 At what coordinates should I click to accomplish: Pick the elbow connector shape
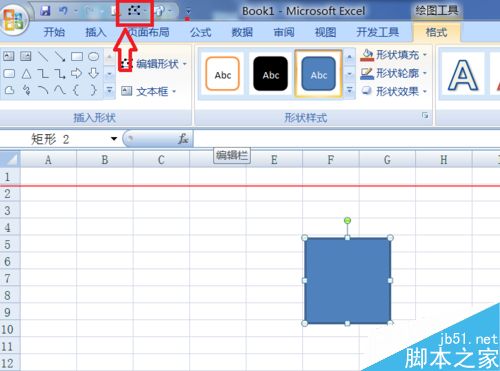click(43, 73)
